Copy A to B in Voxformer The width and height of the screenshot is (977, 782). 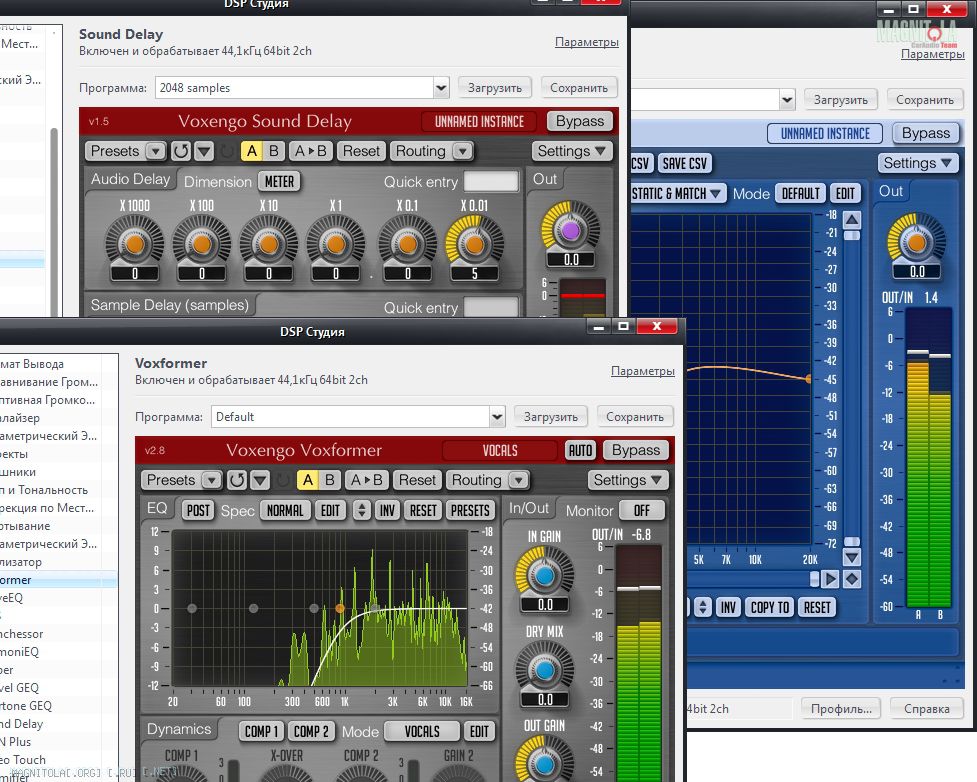pyautogui.click(x=366, y=480)
